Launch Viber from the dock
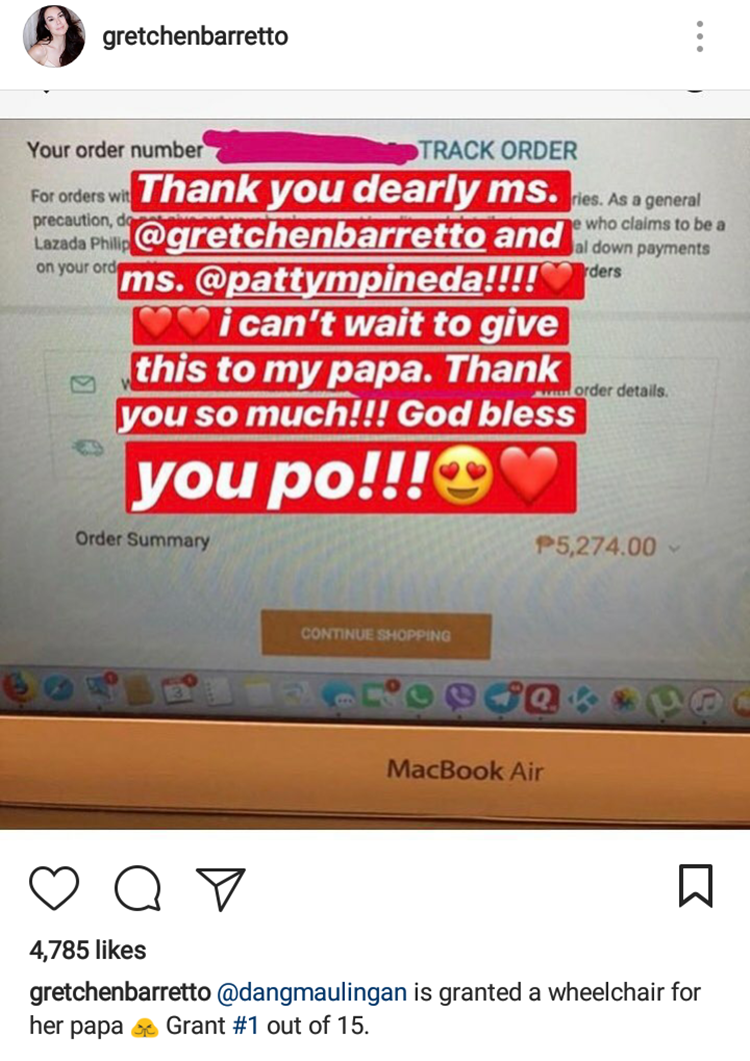Screen dimensions: 750x1061 [x=461, y=696]
